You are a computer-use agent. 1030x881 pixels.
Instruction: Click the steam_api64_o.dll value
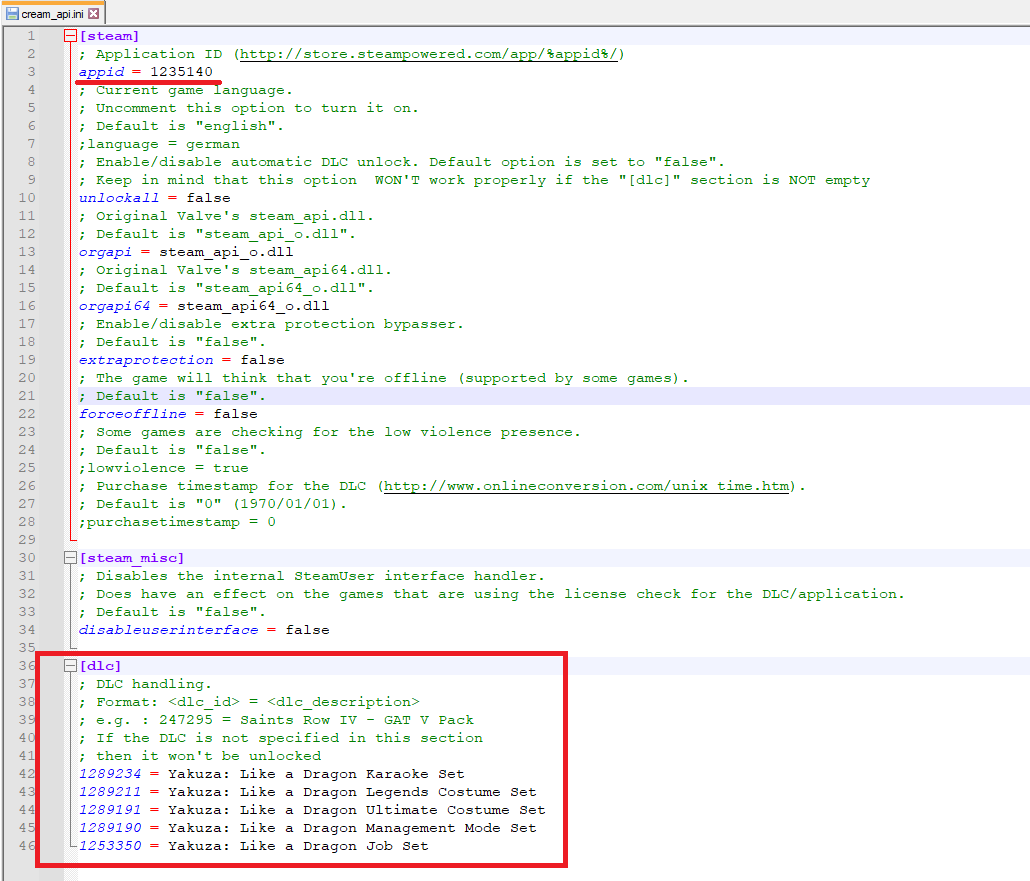pyautogui.click(x=253, y=306)
